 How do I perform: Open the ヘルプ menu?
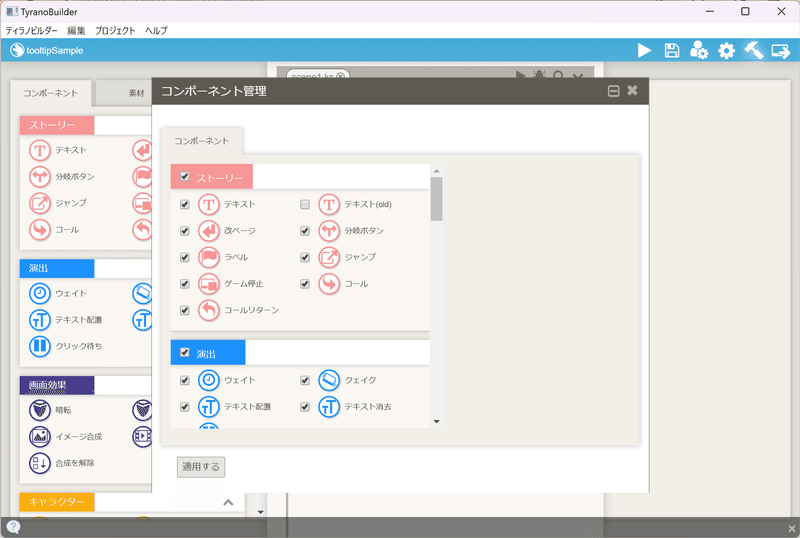156,31
